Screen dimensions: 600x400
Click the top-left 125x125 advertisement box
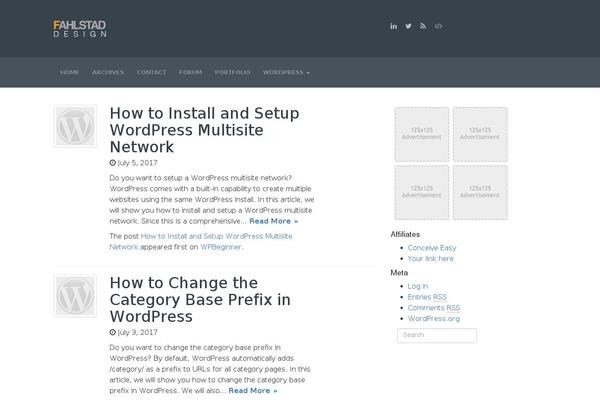tap(422, 134)
